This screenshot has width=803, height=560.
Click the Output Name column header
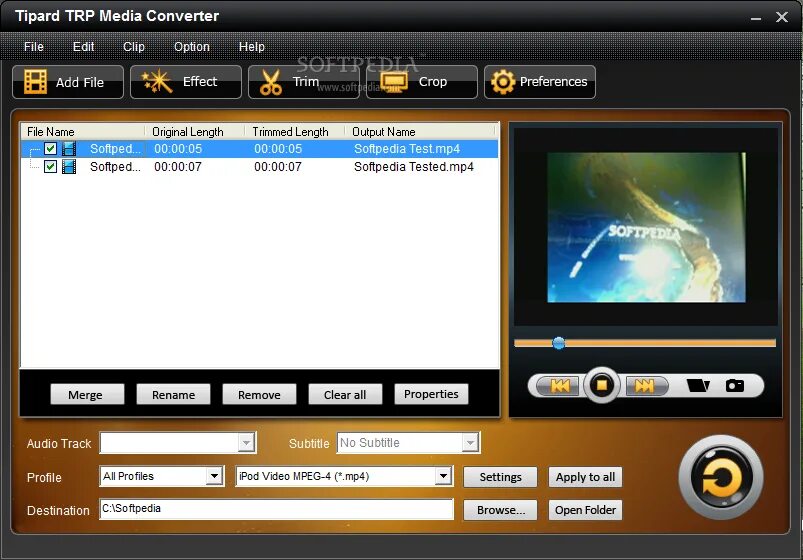[421, 132]
